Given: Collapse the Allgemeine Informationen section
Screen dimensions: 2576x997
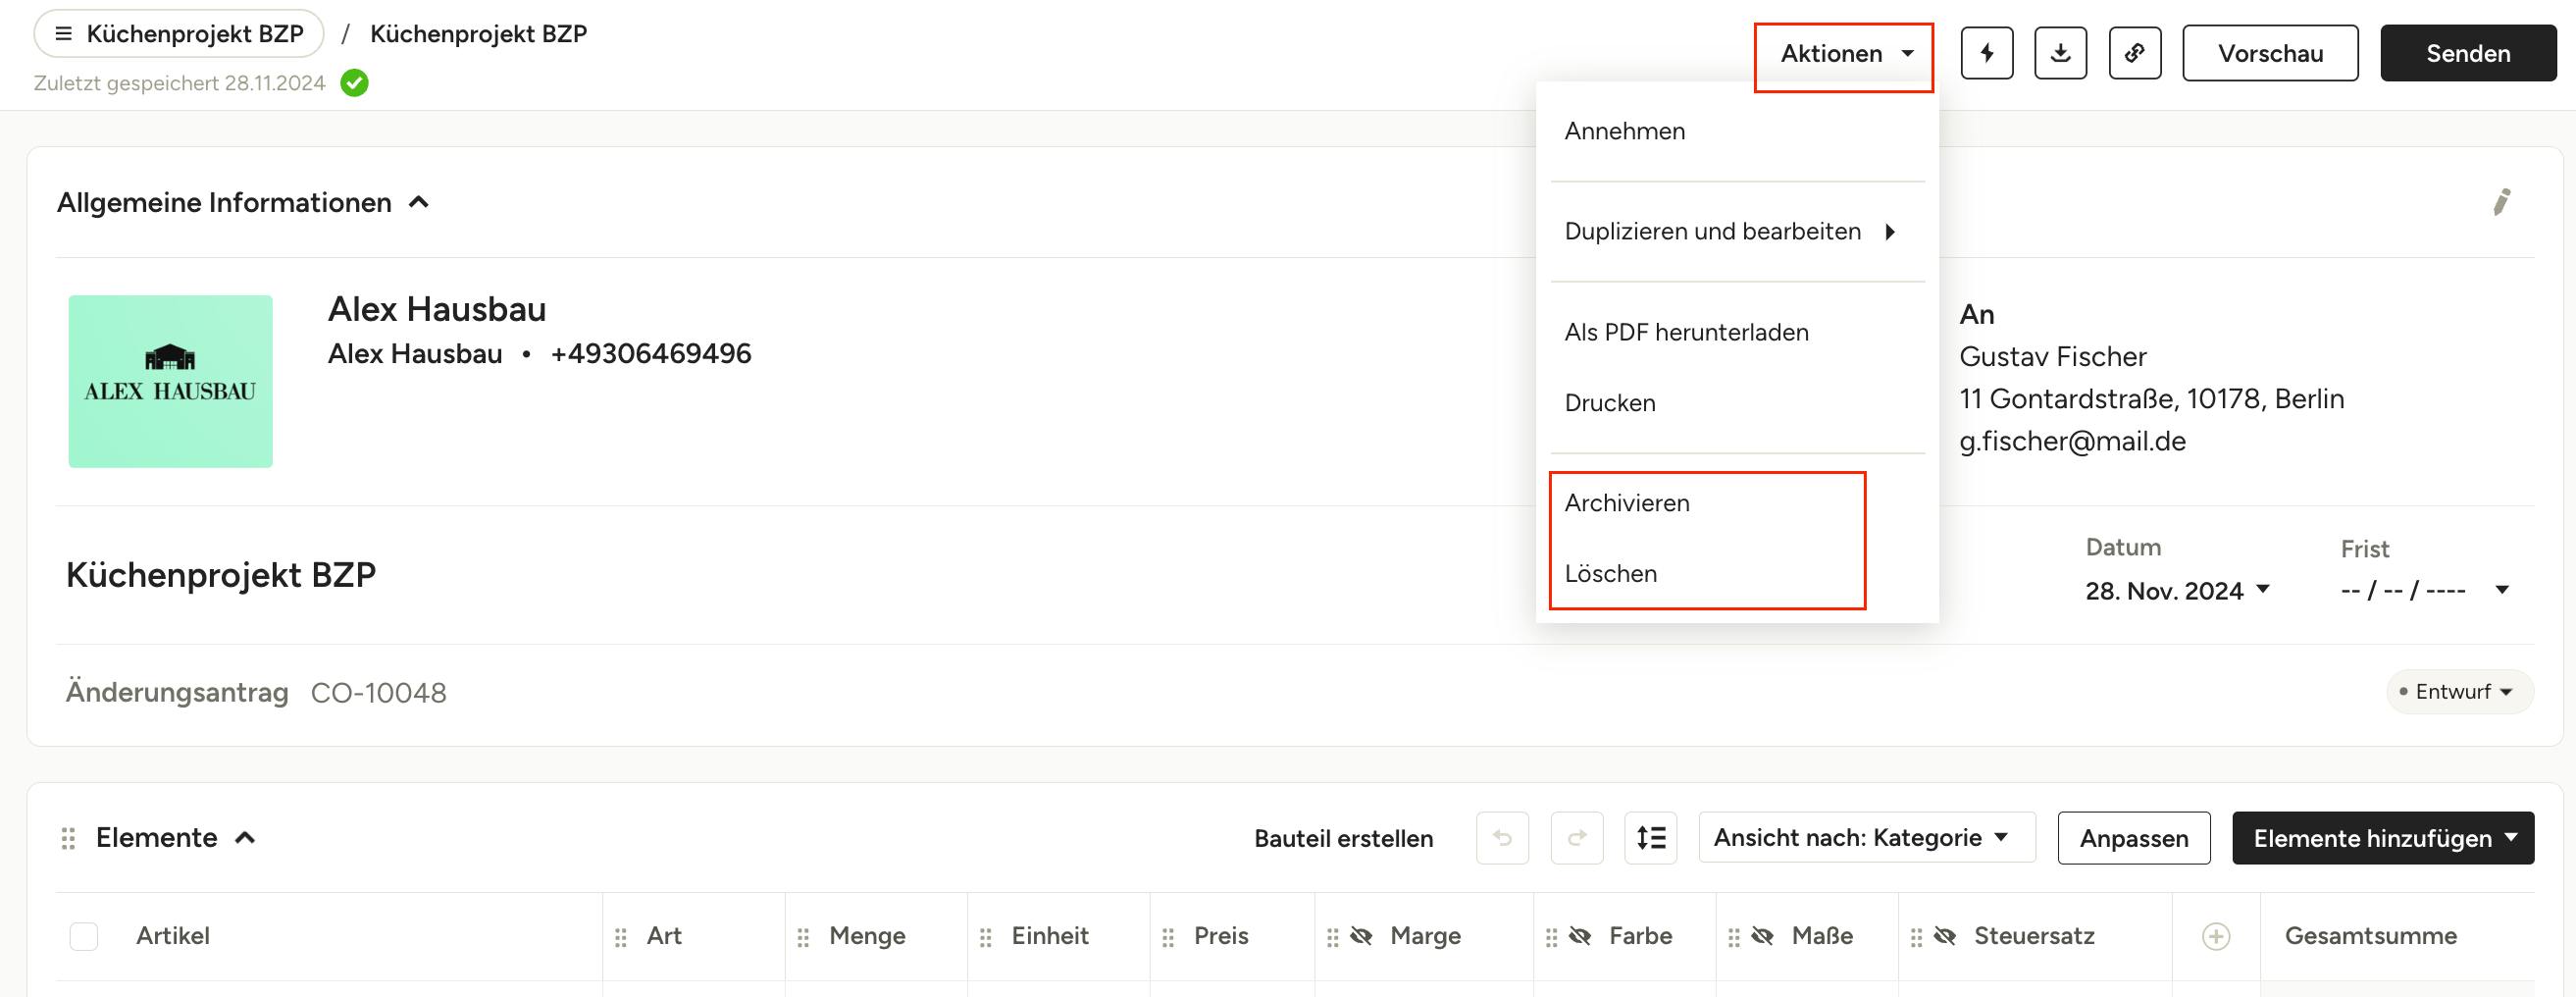Looking at the screenshot, I should 419,202.
